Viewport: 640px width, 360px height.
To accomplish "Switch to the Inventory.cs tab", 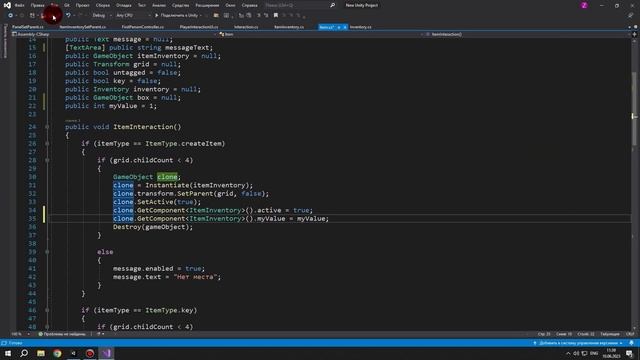I will [x=361, y=27].
